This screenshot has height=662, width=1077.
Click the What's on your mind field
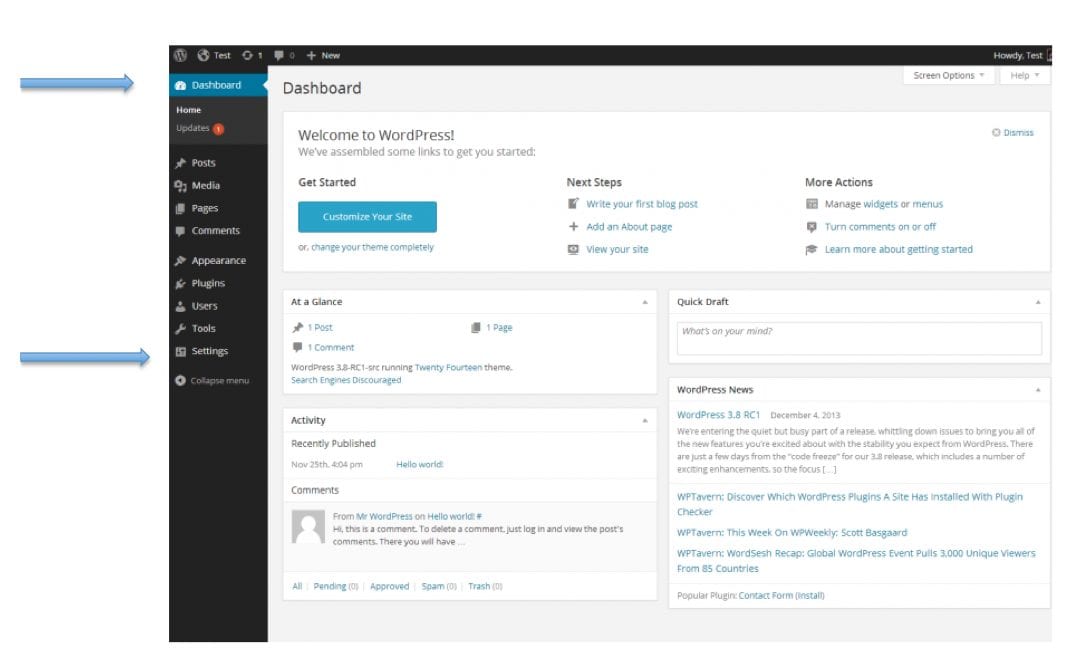coord(859,339)
